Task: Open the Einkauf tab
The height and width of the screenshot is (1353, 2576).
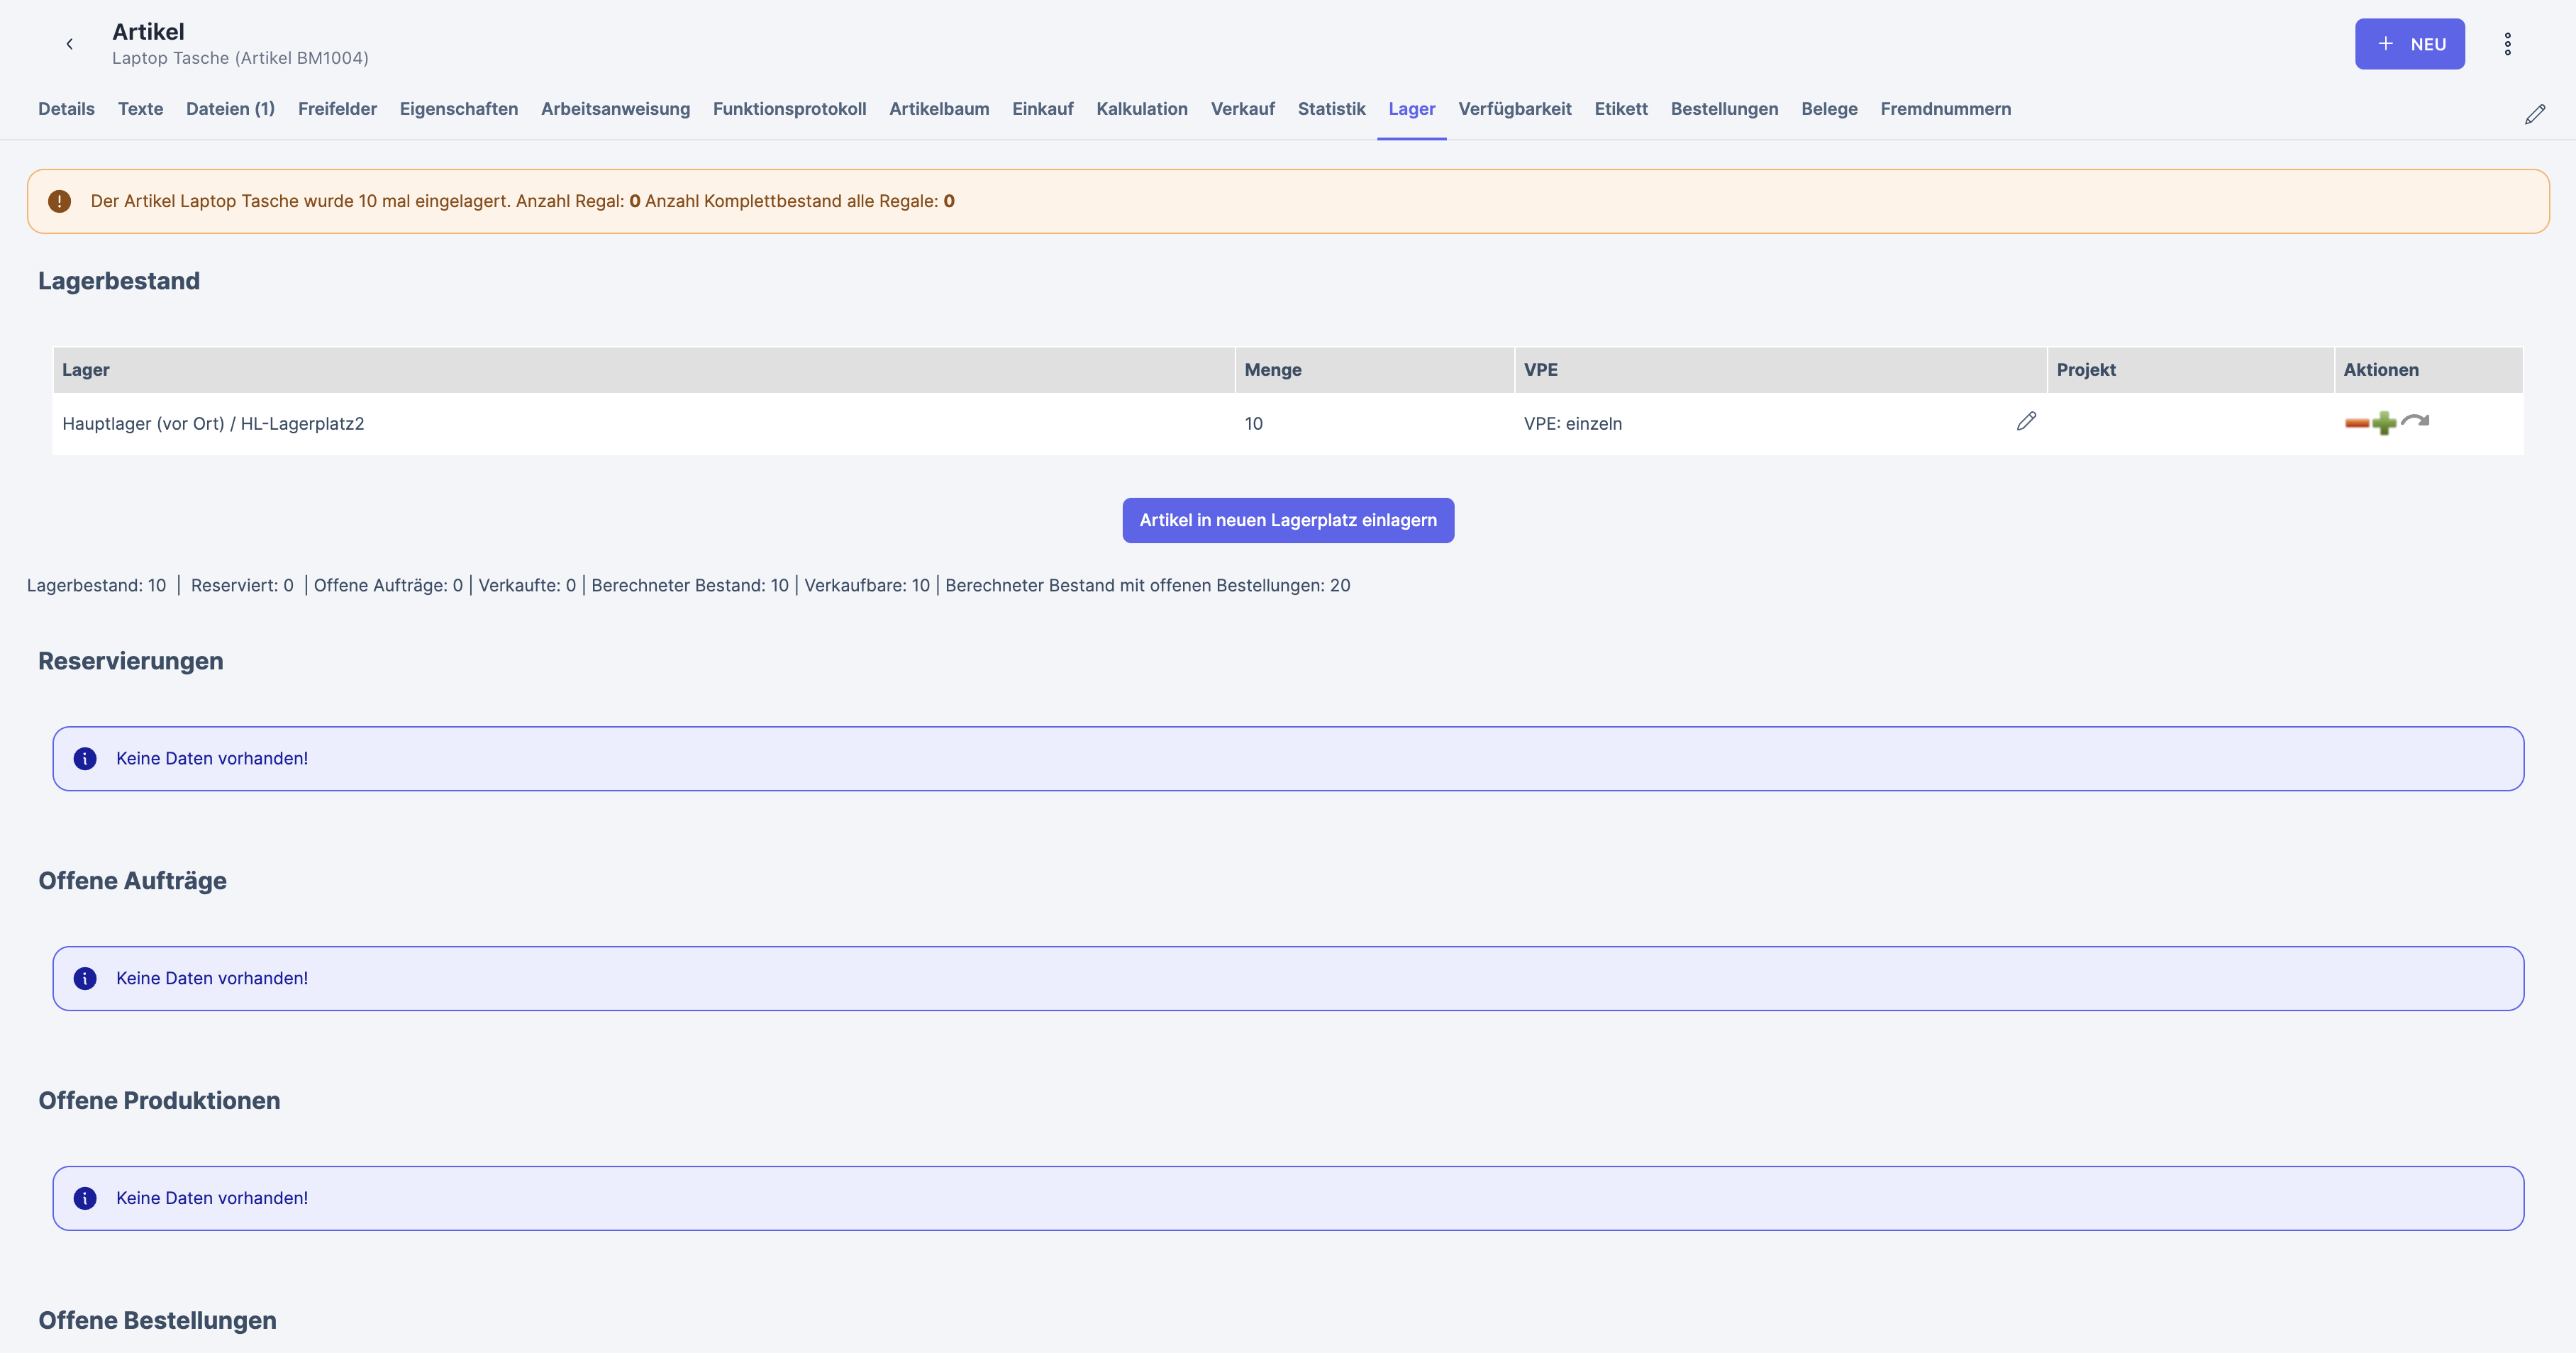Action: [x=1042, y=109]
